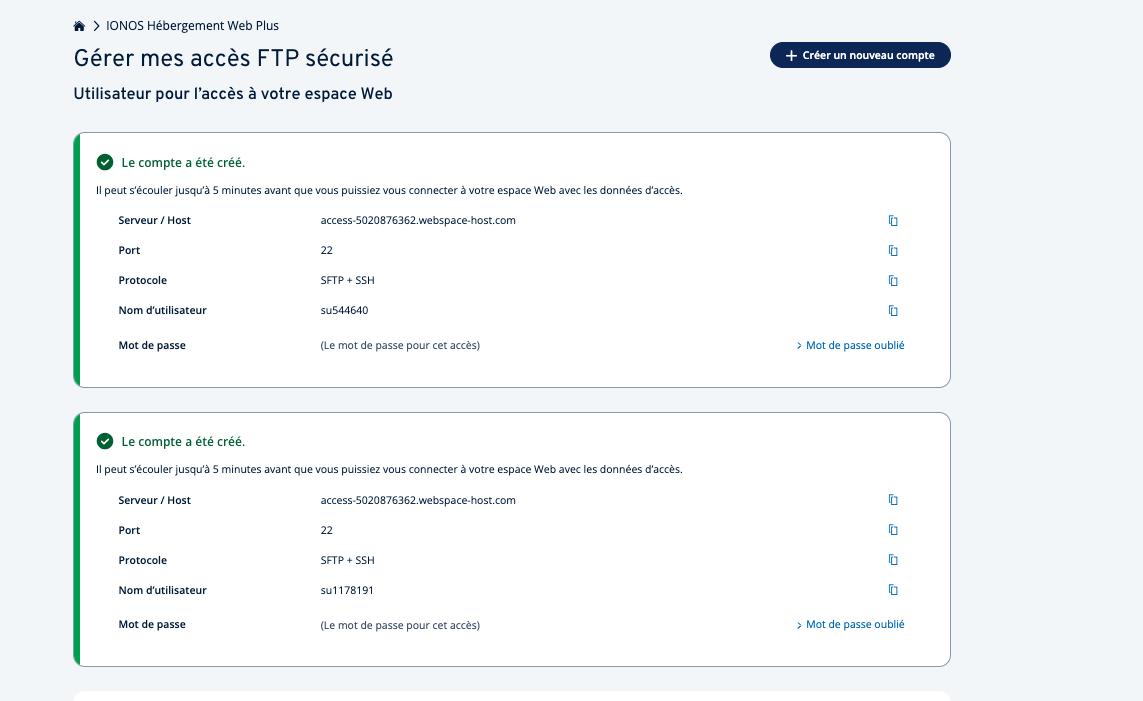
Task: Copy server host for user su1178191
Action: 893,500
